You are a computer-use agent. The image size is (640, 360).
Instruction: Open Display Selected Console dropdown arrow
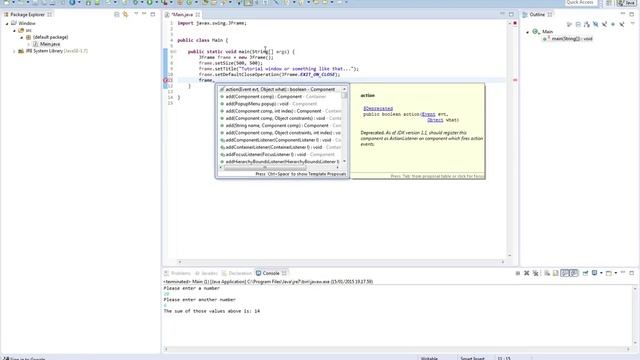pos(601,273)
